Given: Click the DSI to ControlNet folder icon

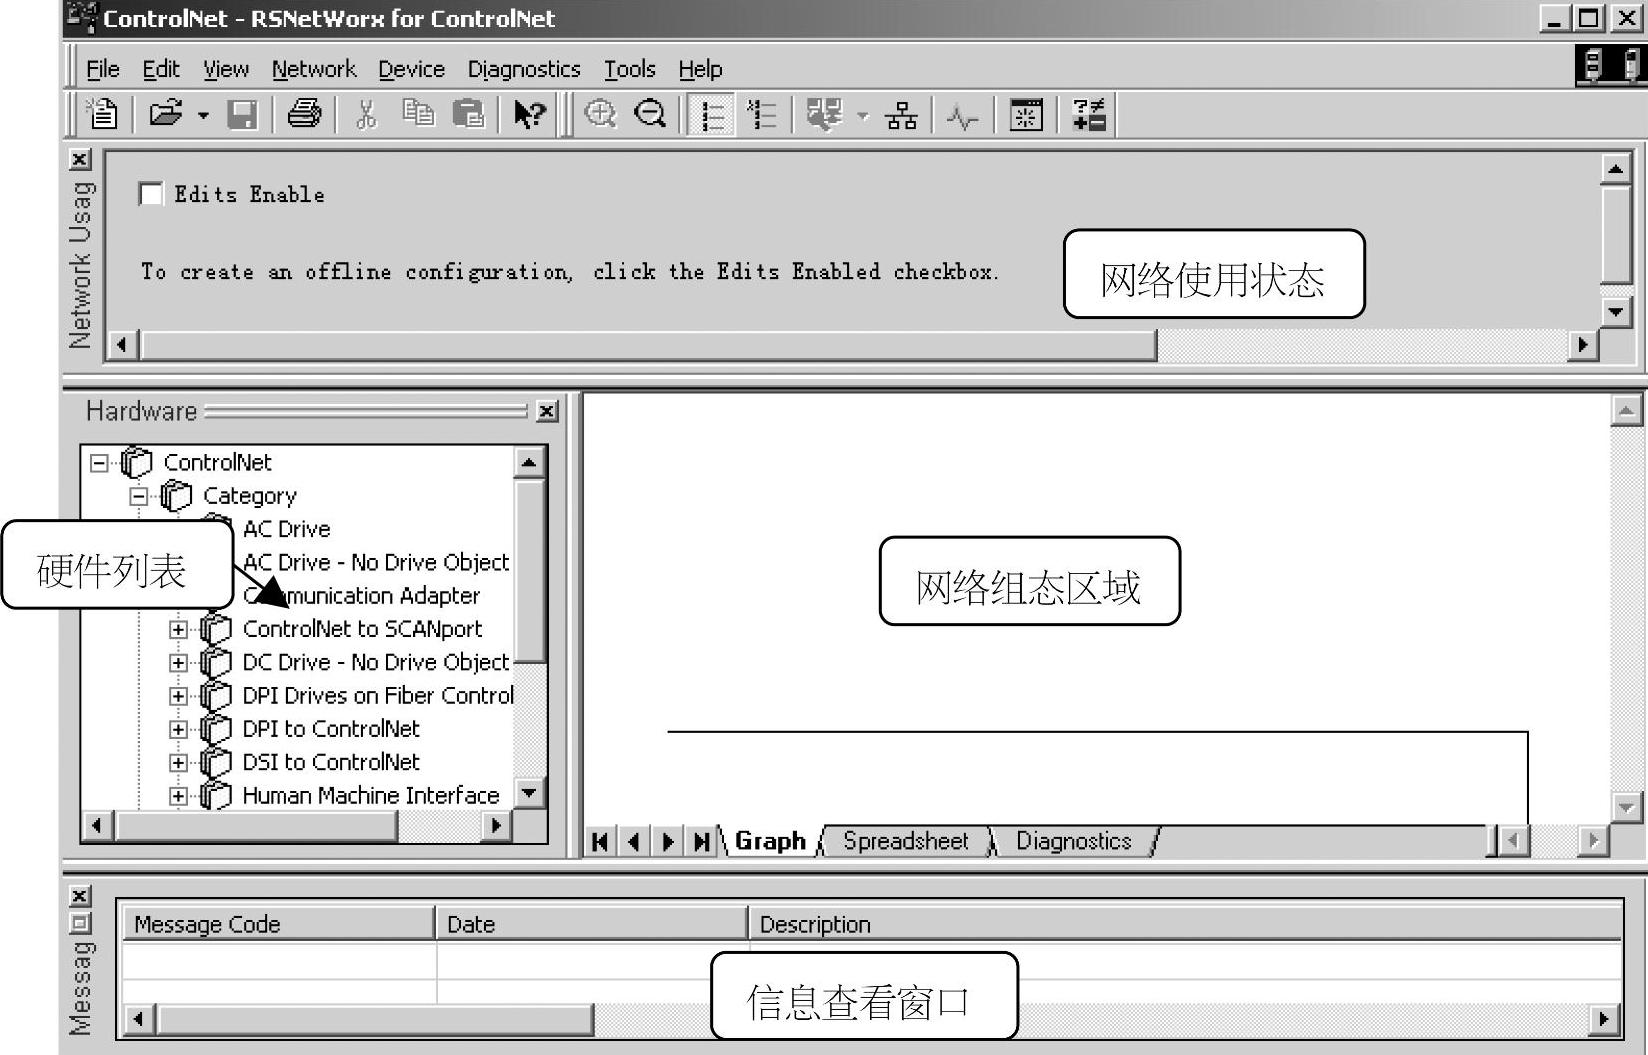Looking at the screenshot, I should click(216, 762).
